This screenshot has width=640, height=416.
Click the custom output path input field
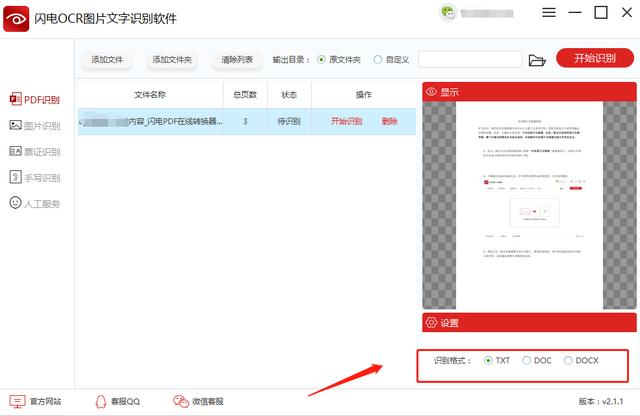tap(470, 60)
